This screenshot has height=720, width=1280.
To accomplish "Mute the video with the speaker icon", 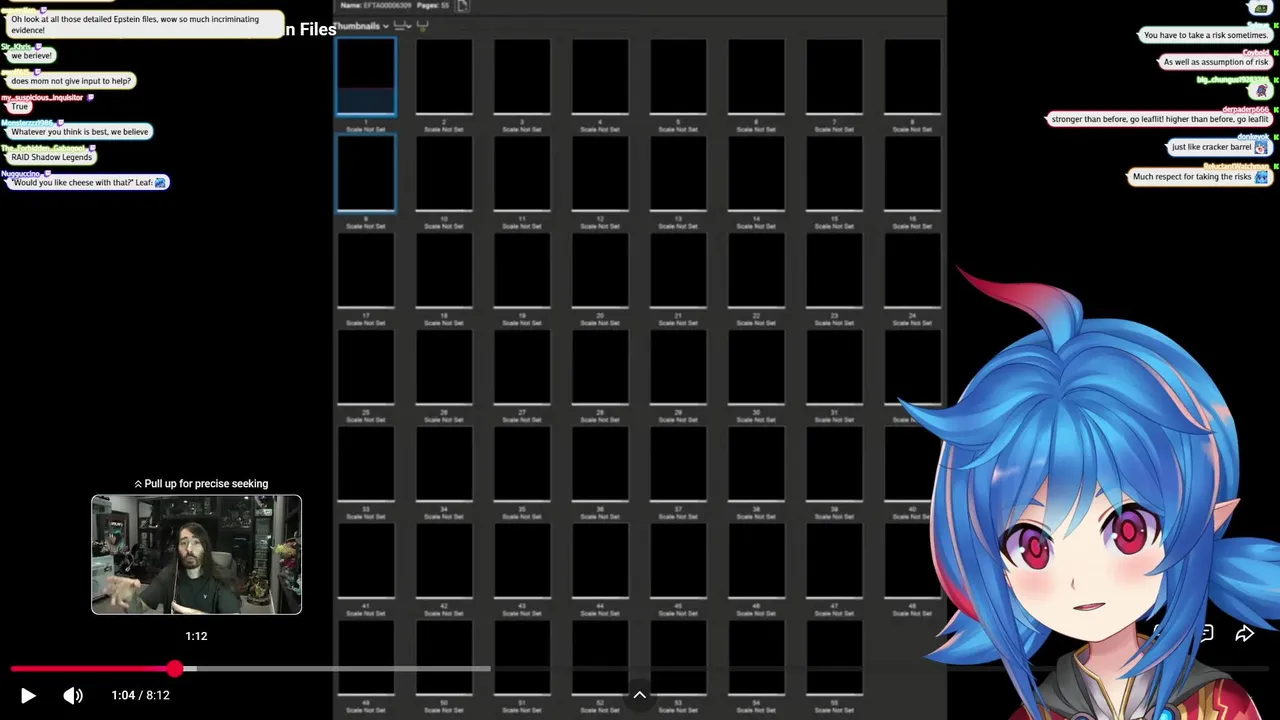I will tap(73, 695).
